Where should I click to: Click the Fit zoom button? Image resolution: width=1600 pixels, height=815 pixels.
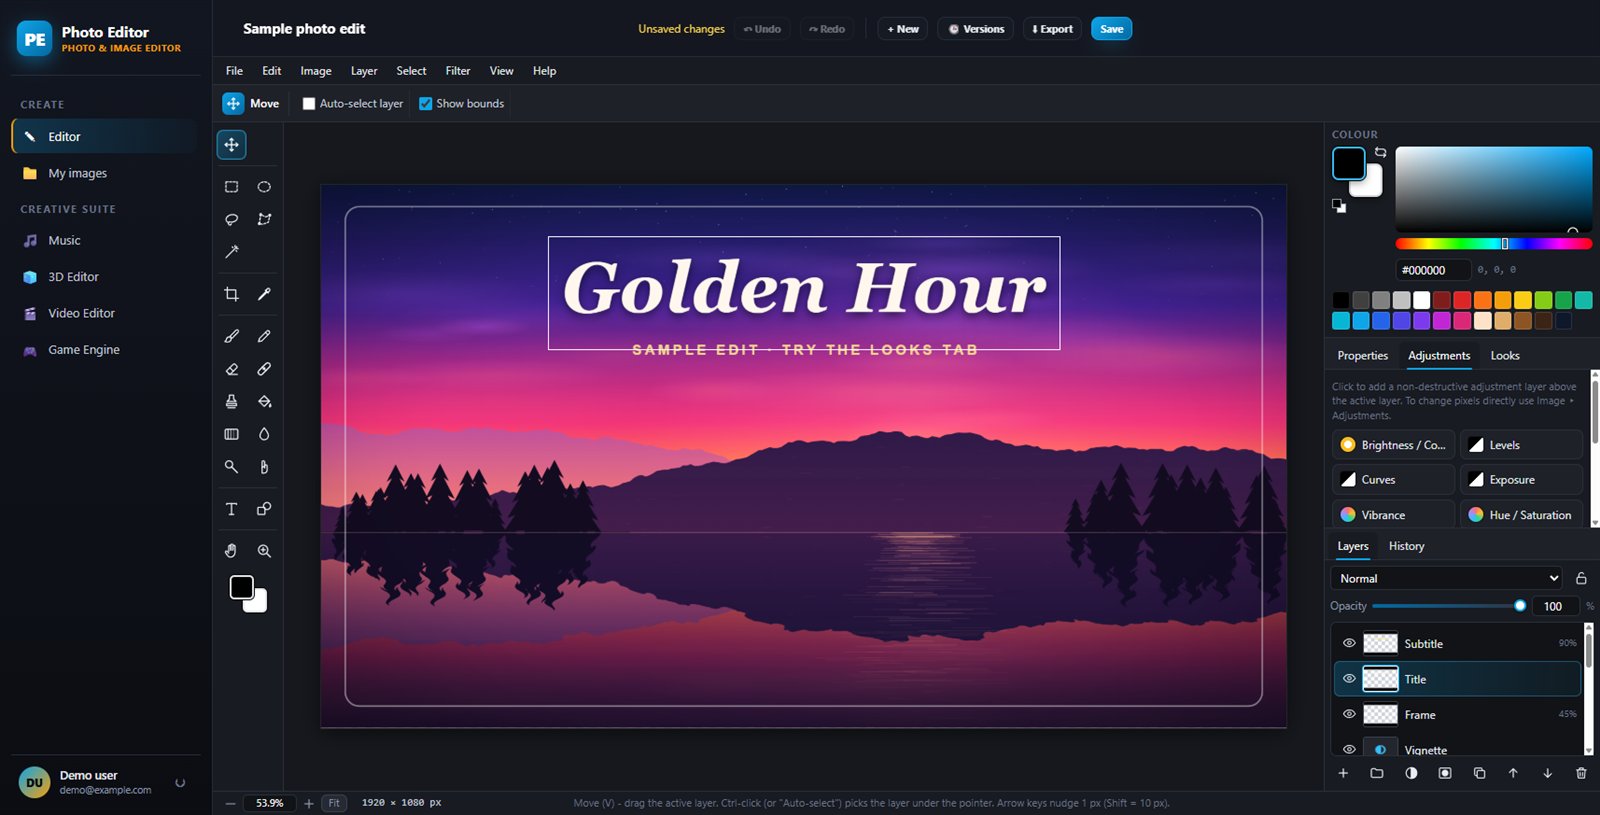334,803
